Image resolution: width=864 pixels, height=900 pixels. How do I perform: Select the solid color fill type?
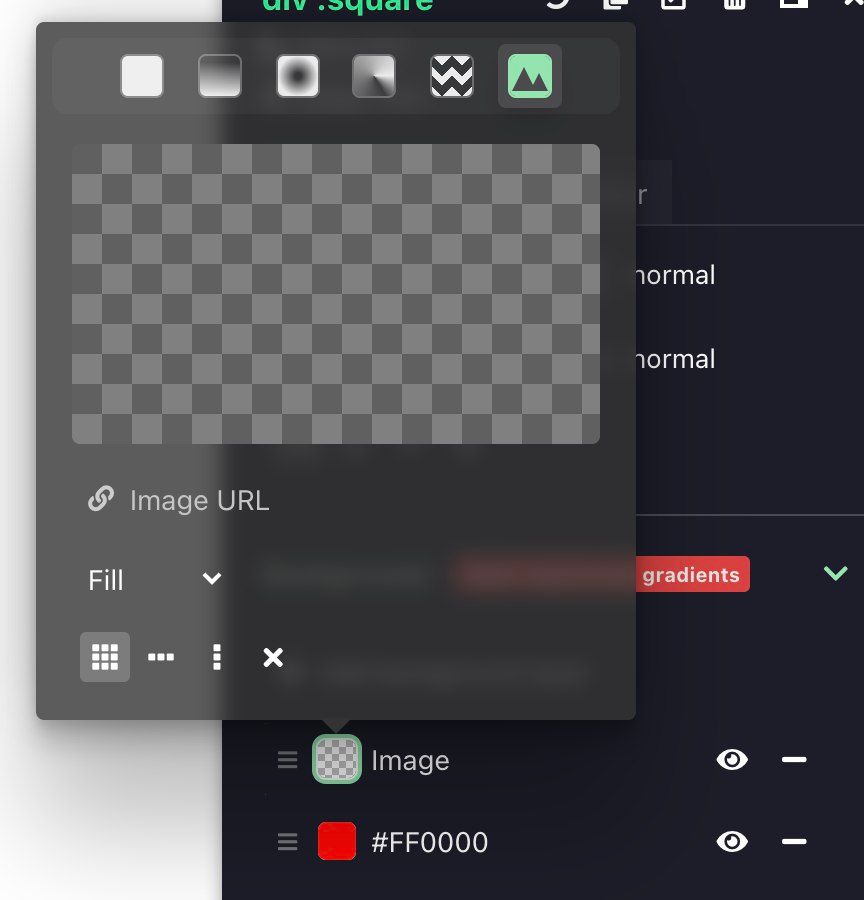pos(142,76)
